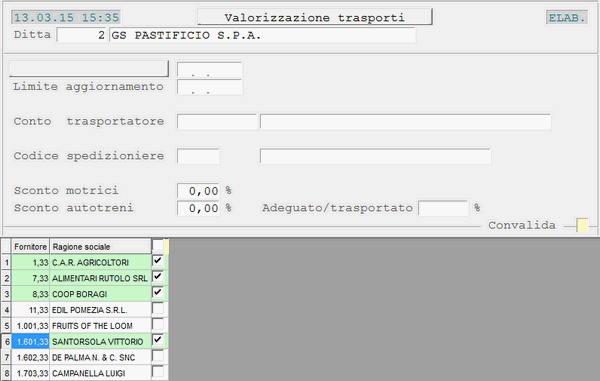Tick the CAMPANELLA LUIGI checkbox

[158, 372]
